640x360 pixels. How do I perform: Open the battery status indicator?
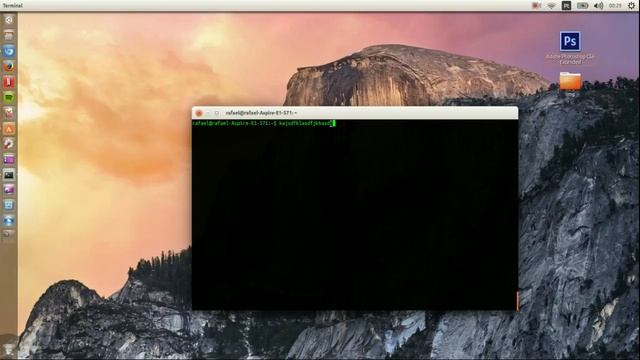[x=582, y=6]
